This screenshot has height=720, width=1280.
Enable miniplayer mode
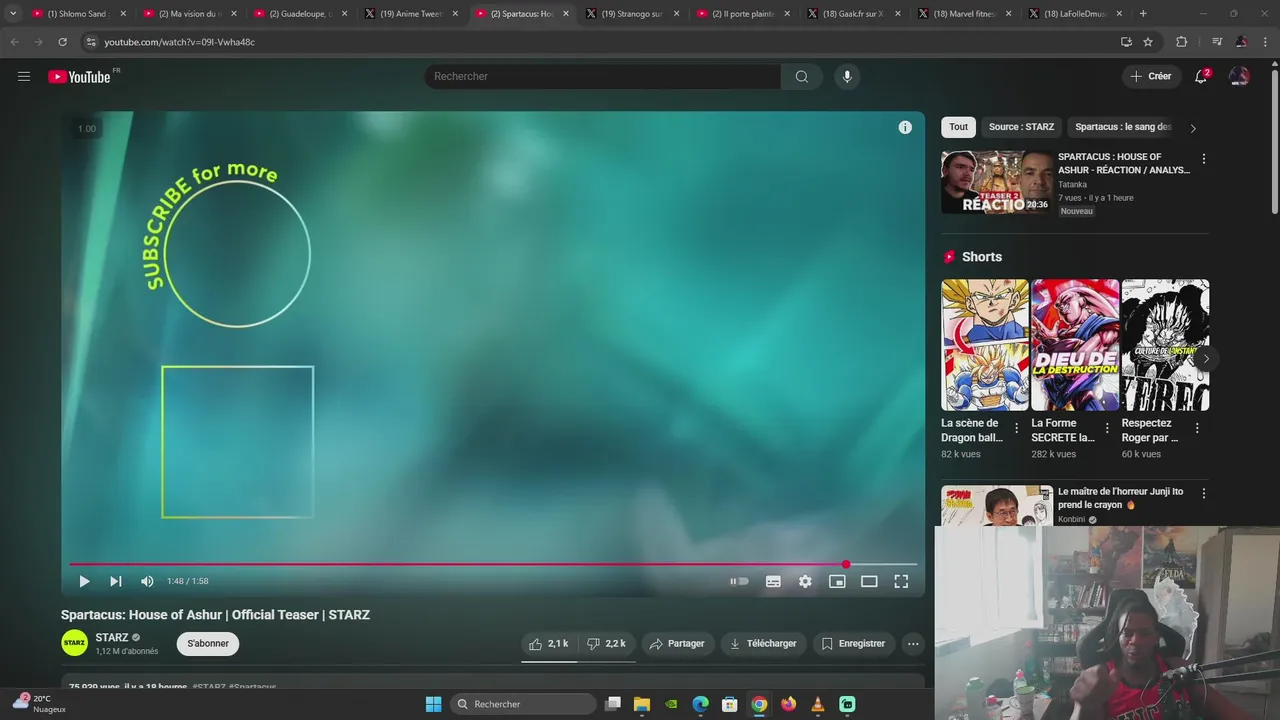click(837, 581)
